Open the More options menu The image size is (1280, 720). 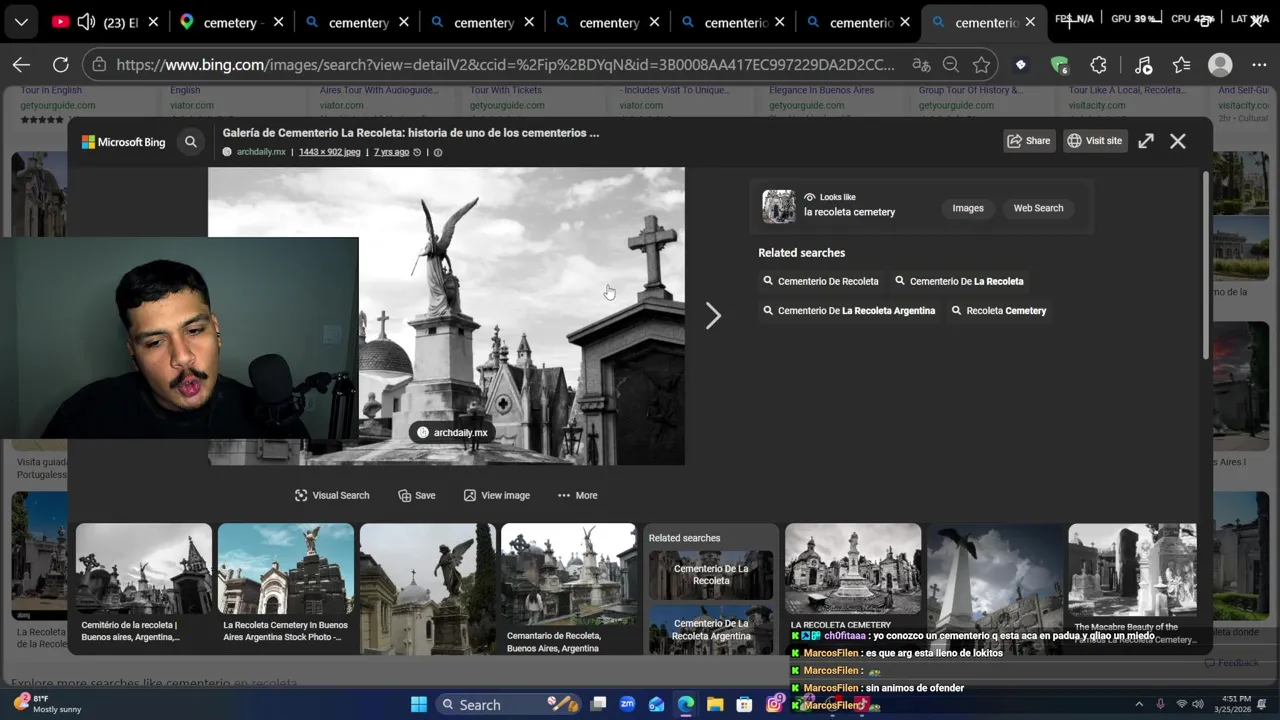click(x=578, y=495)
